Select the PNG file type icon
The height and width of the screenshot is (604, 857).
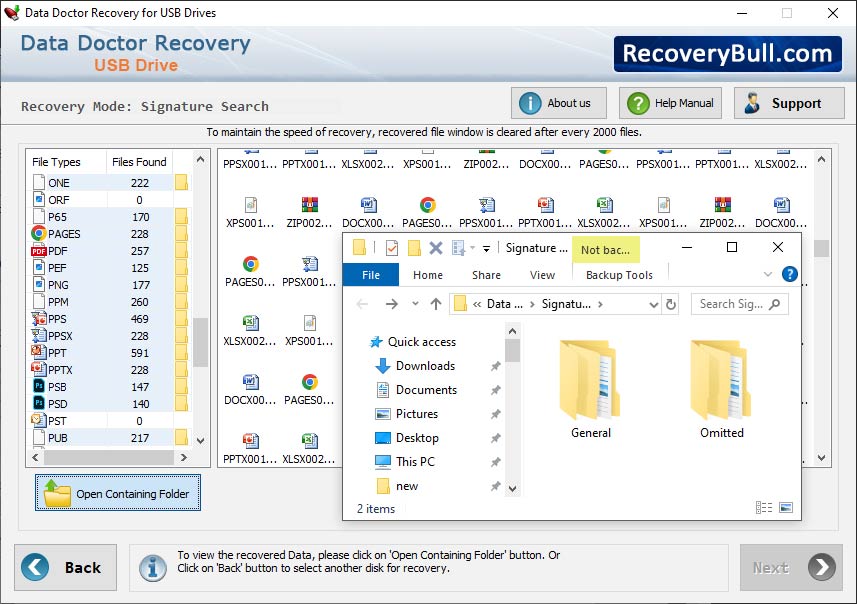click(39, 284)
